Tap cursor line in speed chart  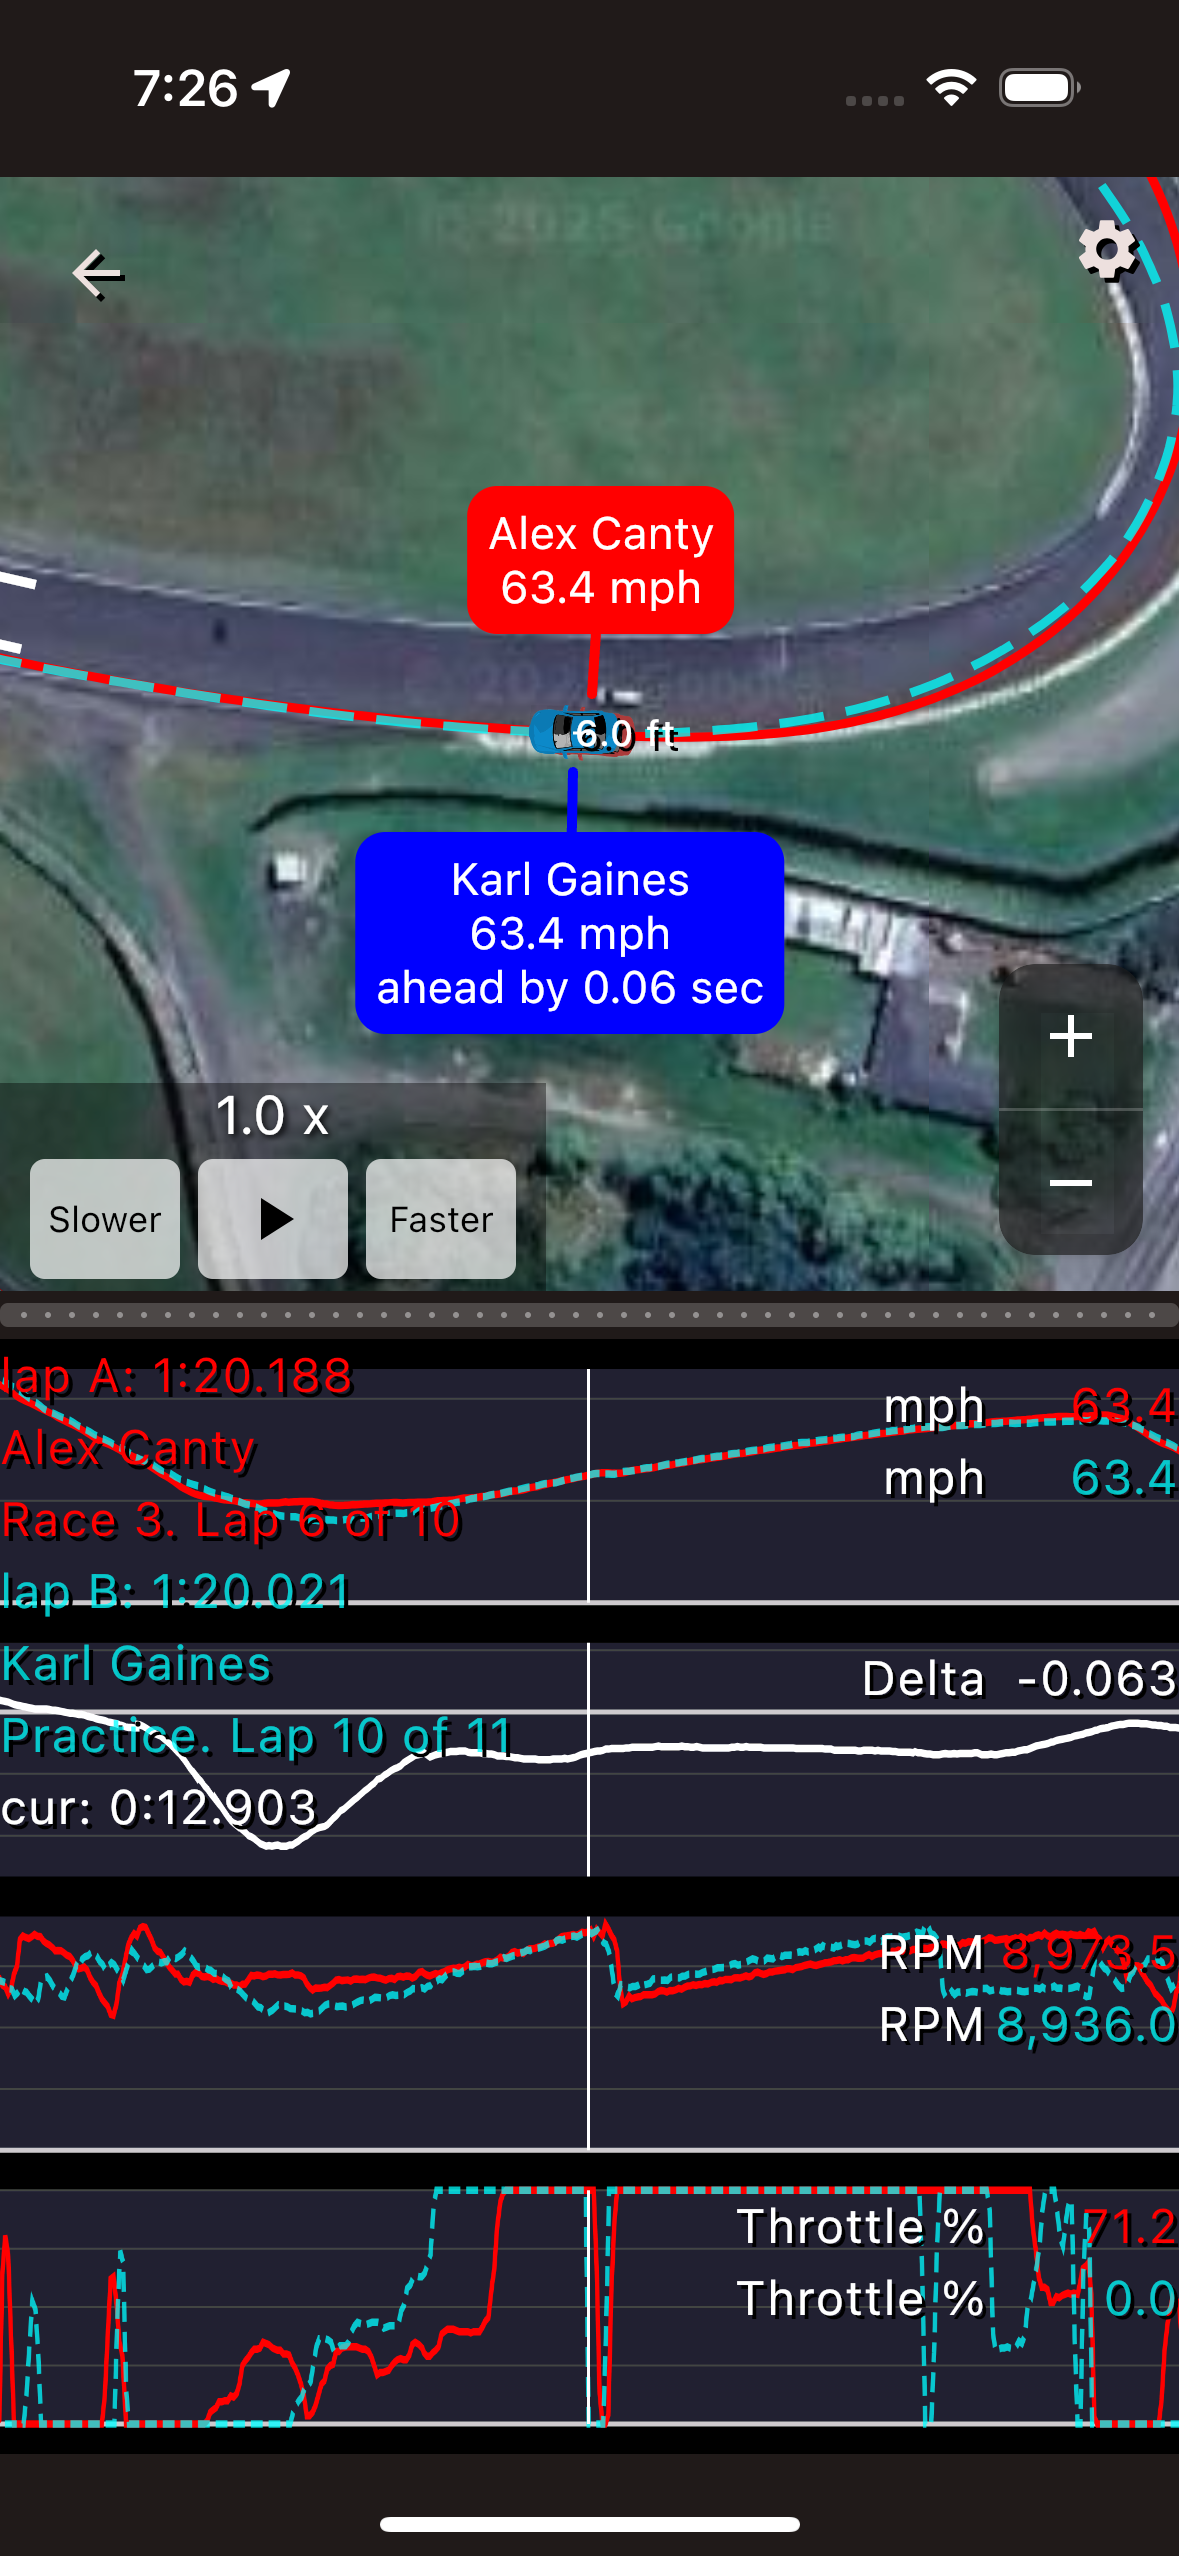pyautogui.click(x=588, y=1485)
